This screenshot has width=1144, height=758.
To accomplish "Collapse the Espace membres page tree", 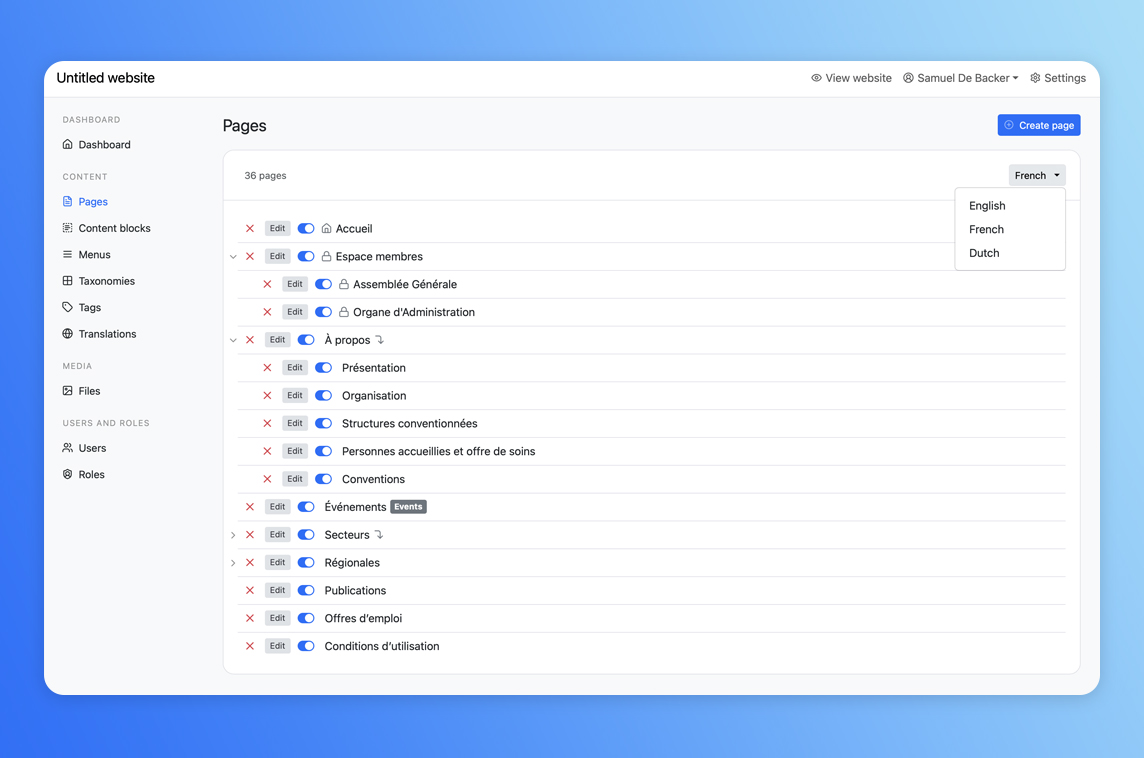I will tap(233, 257).
